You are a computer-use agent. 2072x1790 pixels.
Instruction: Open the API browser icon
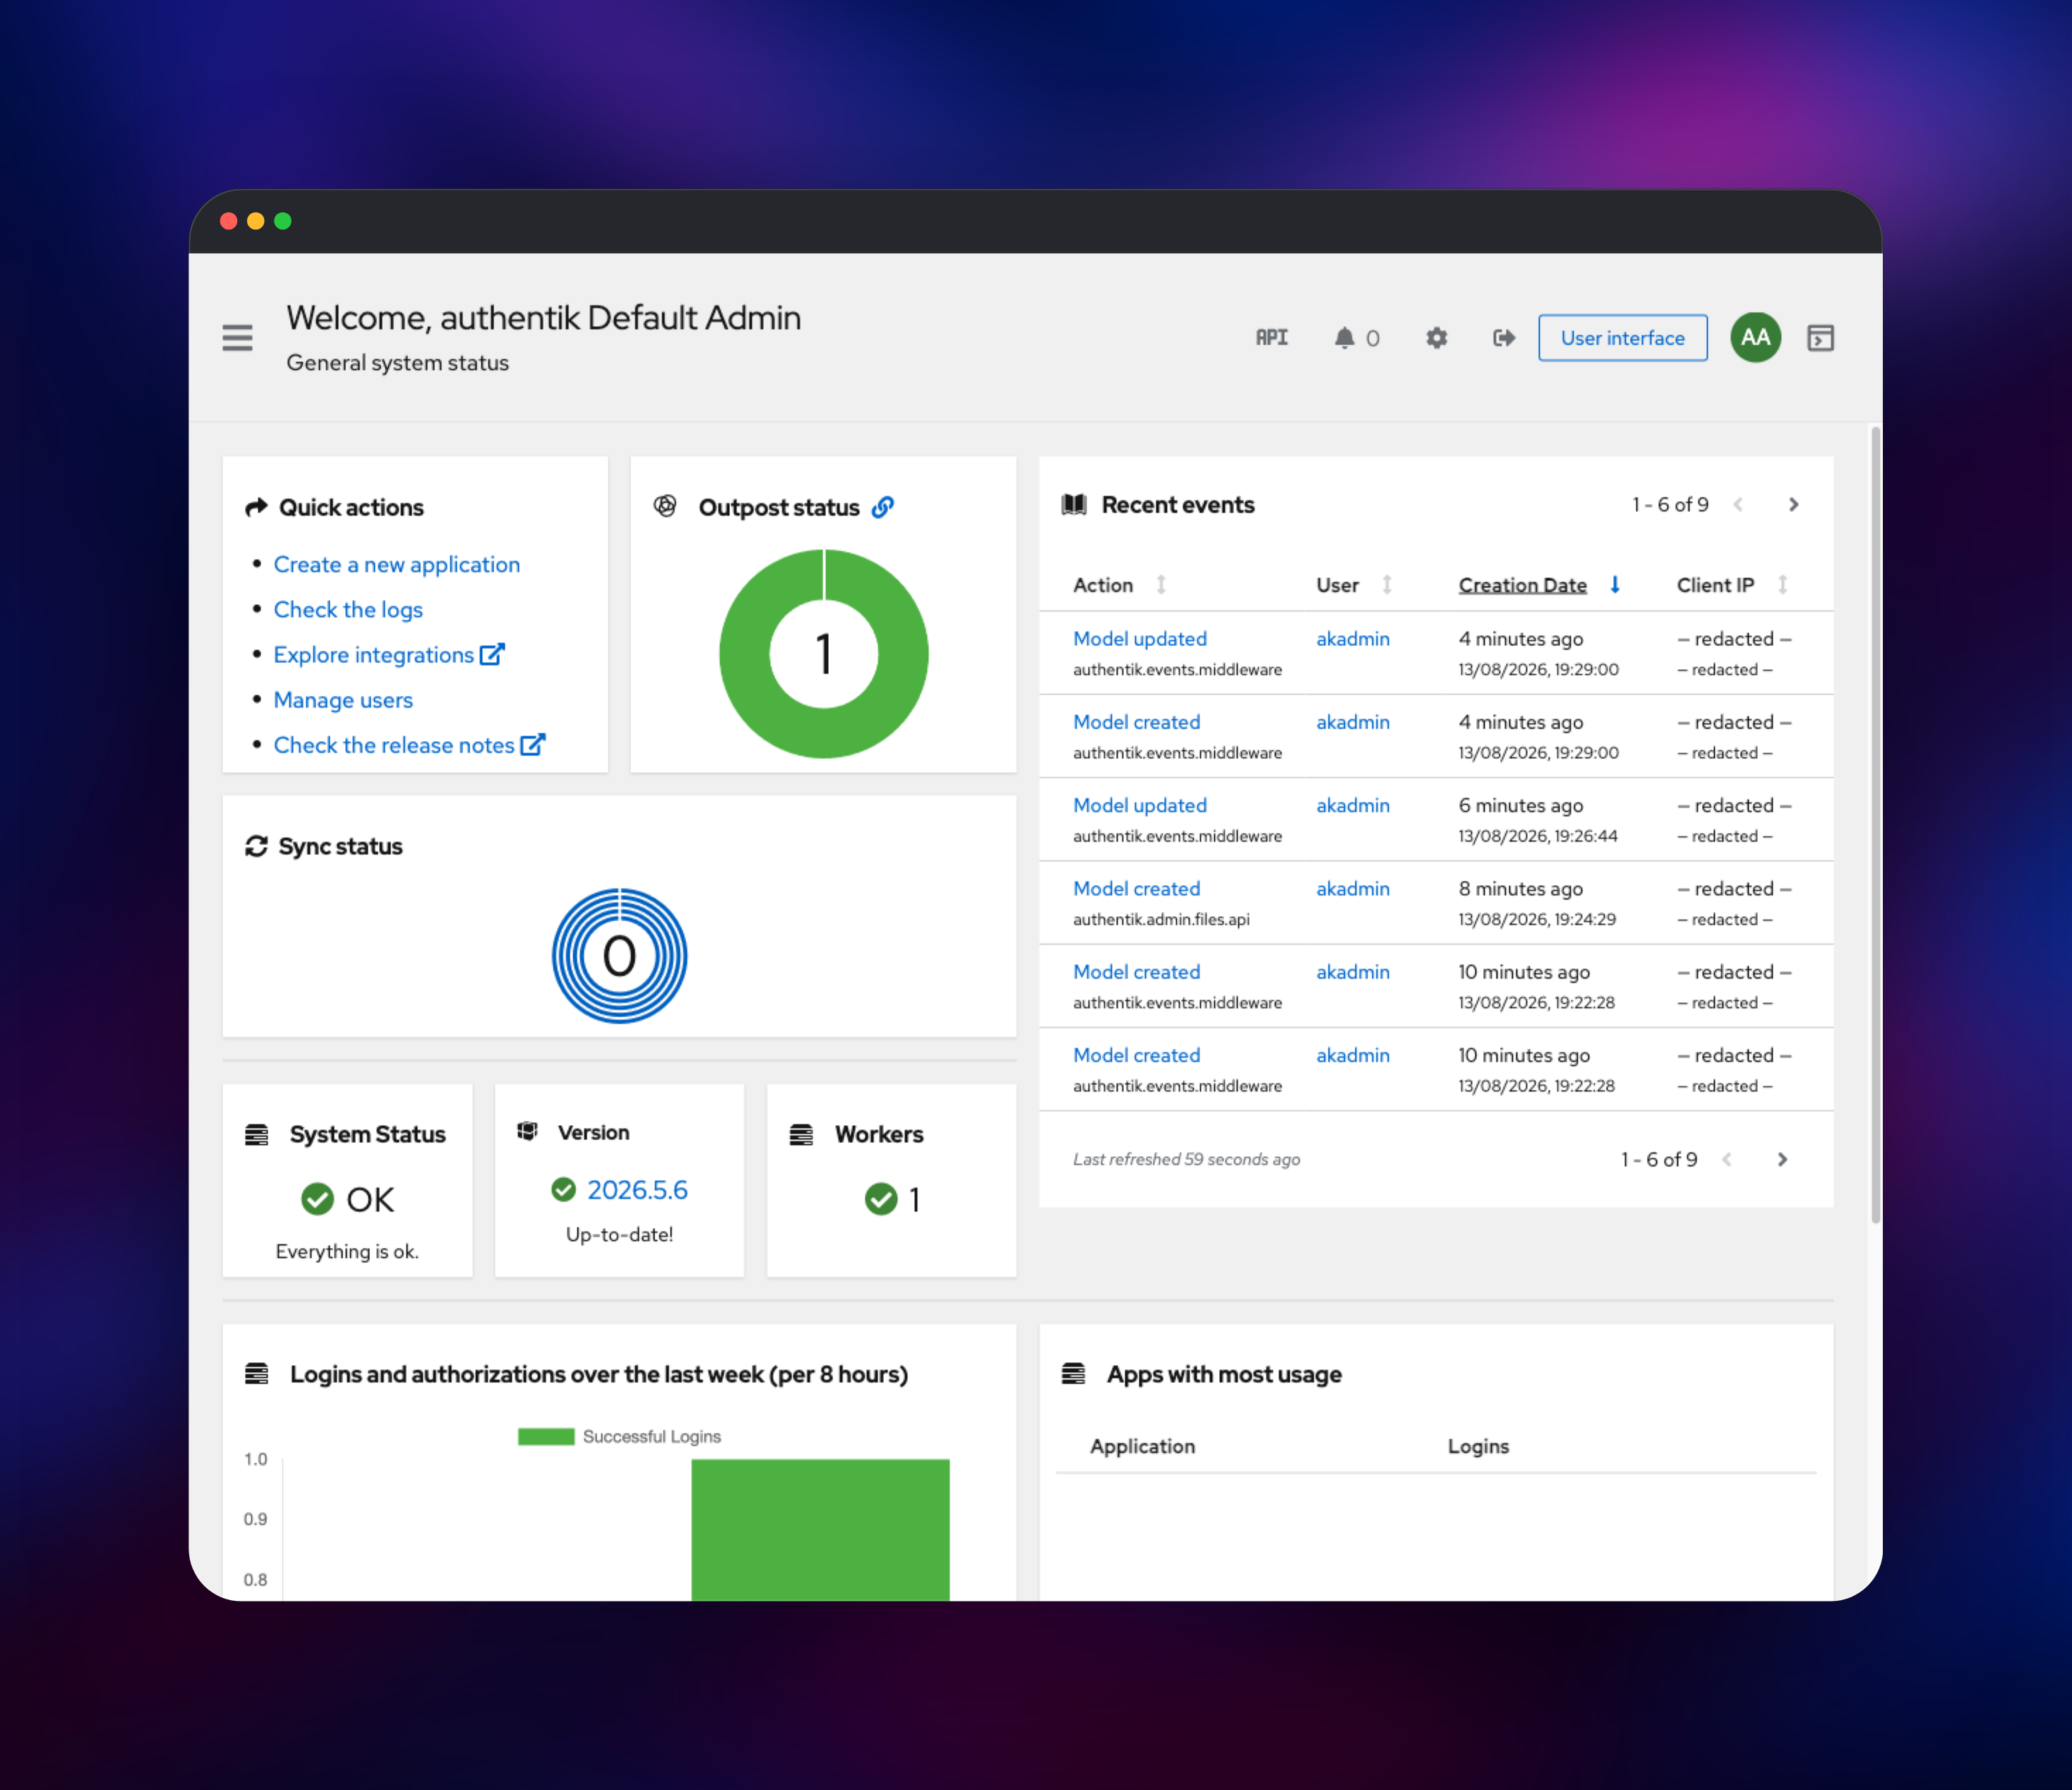[x=1271, y=338]
